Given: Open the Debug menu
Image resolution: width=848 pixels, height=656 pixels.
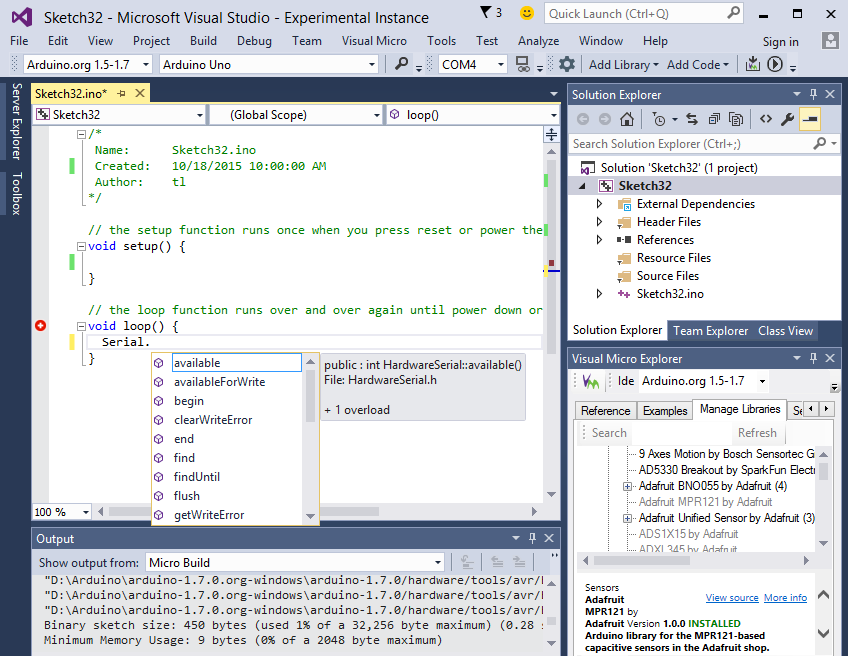Looking at the screenshot, I should point(254,41).
